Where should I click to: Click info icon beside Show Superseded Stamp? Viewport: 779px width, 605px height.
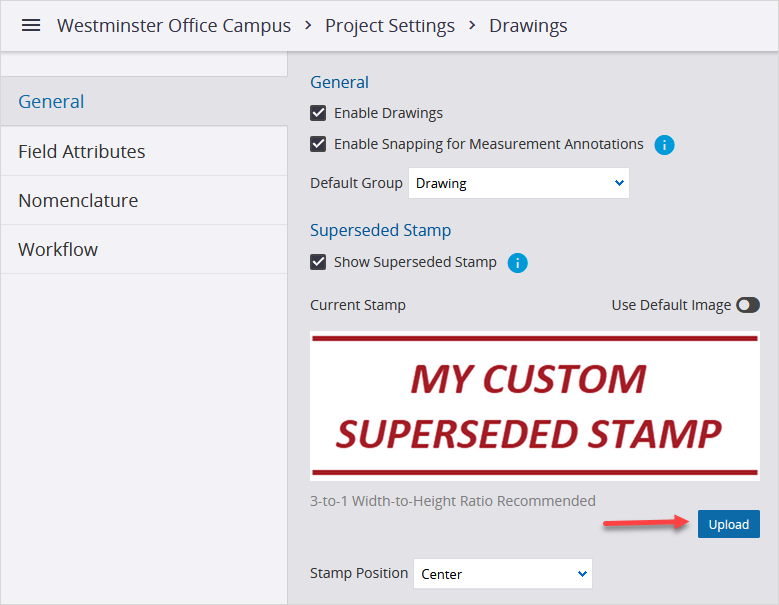tap(517, 263)
